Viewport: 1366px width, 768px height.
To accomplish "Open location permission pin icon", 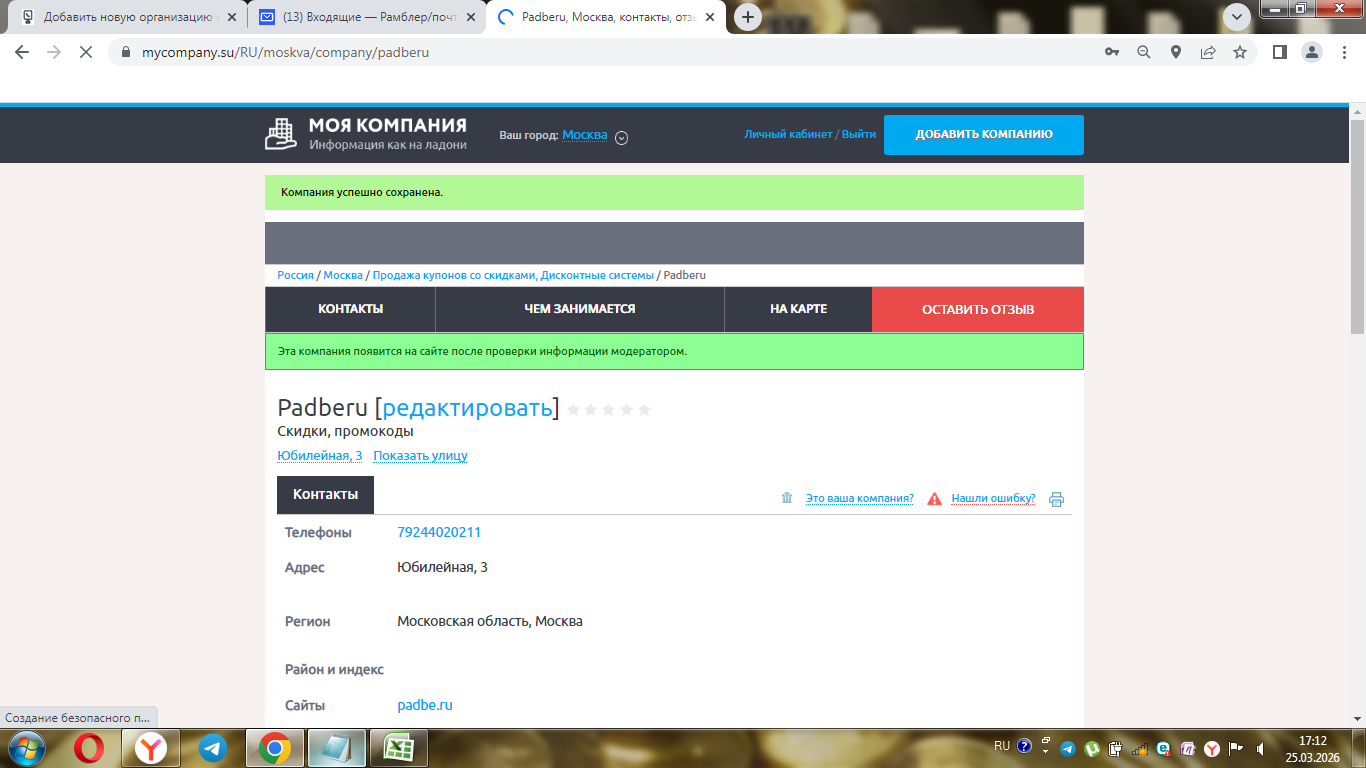I will point(1176,52).
